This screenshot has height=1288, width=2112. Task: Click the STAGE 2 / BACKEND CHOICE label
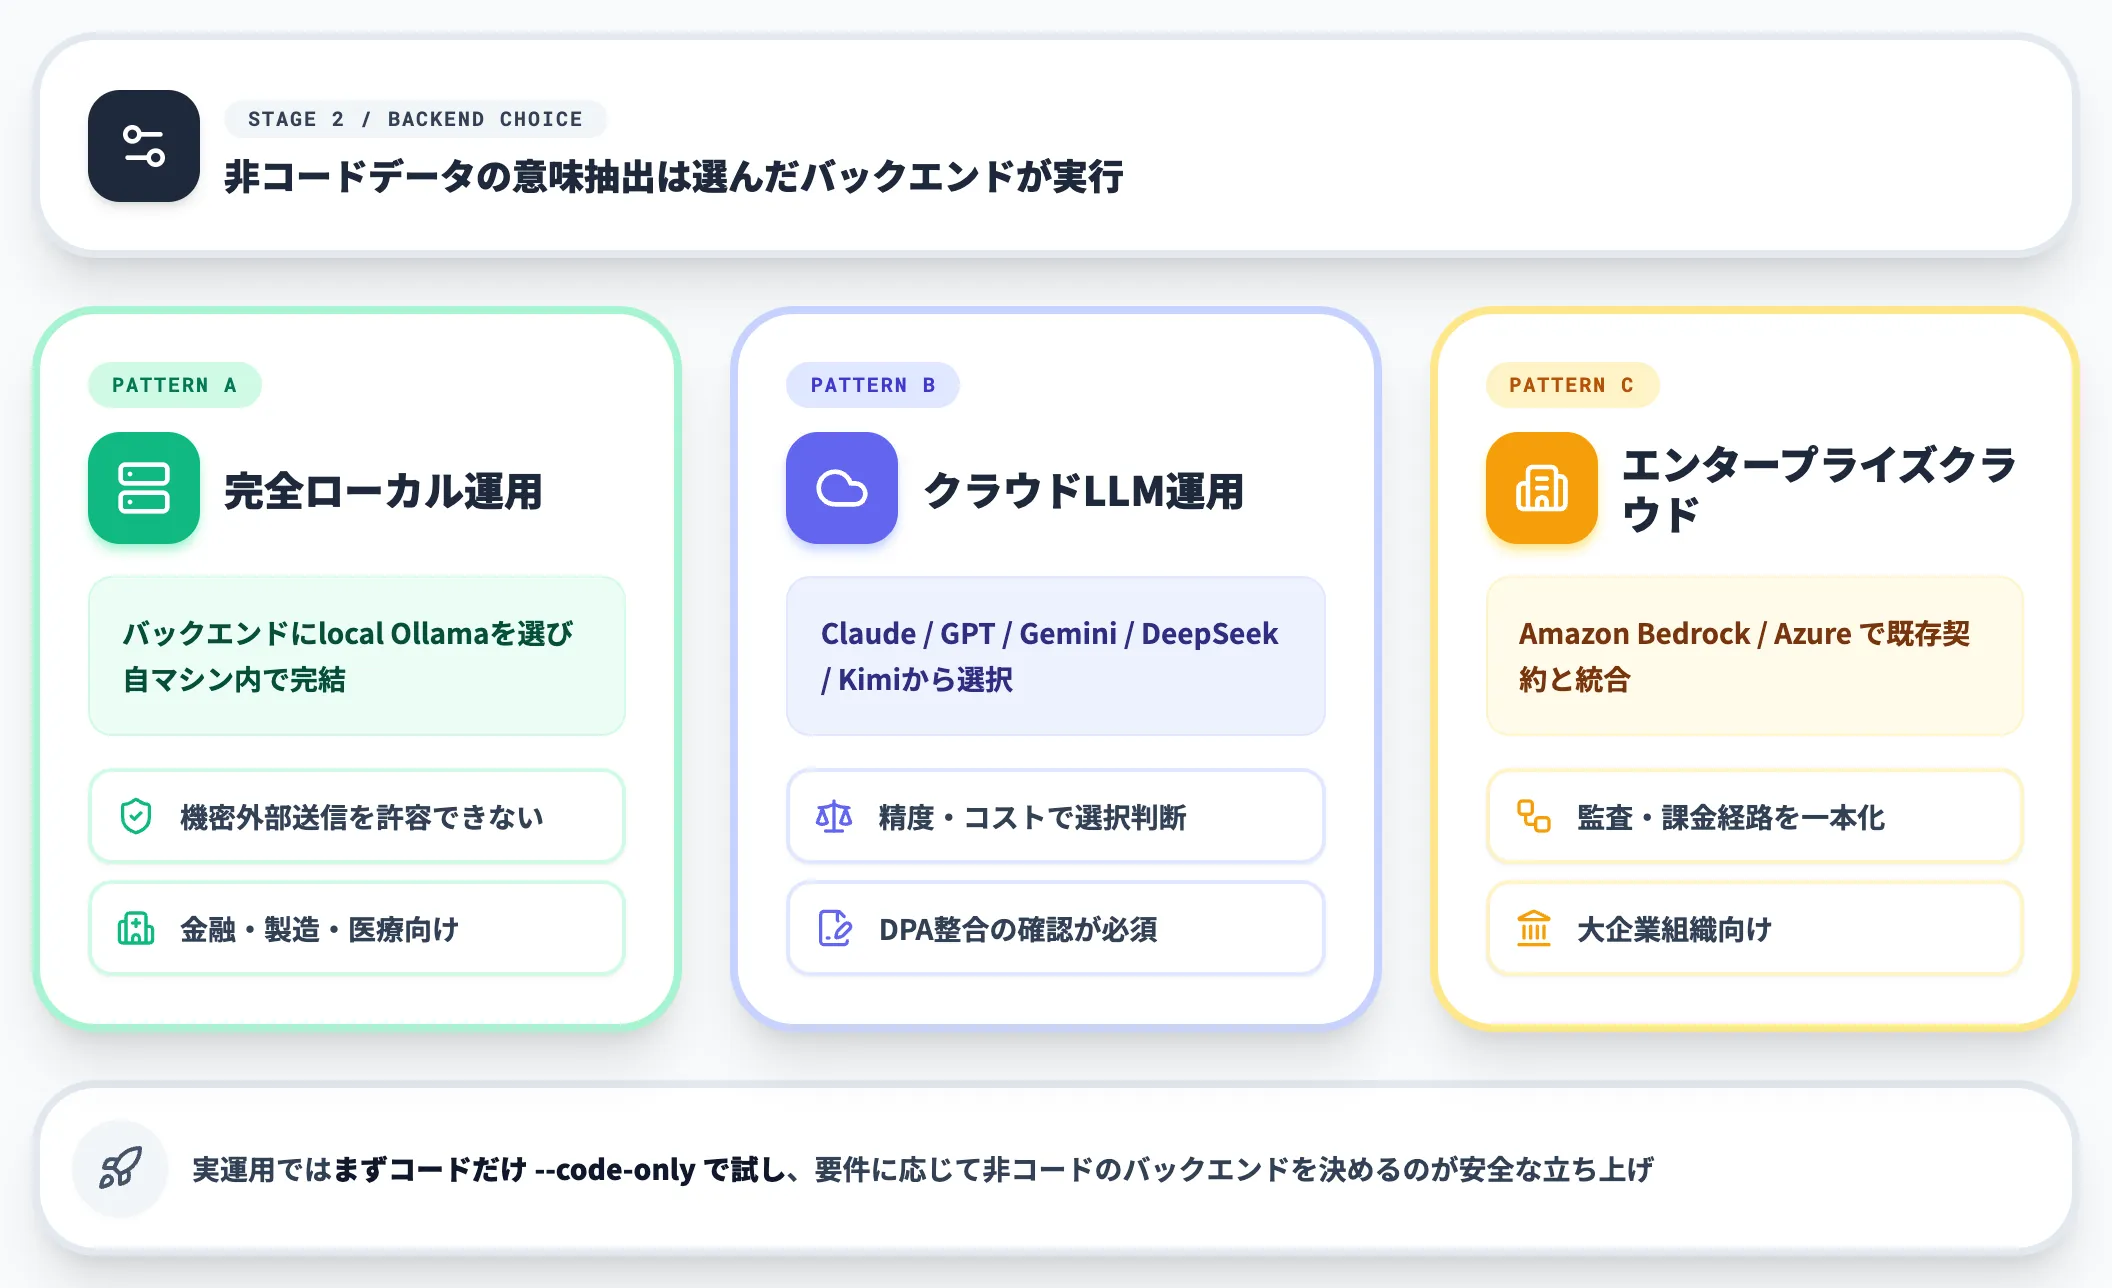416,119
